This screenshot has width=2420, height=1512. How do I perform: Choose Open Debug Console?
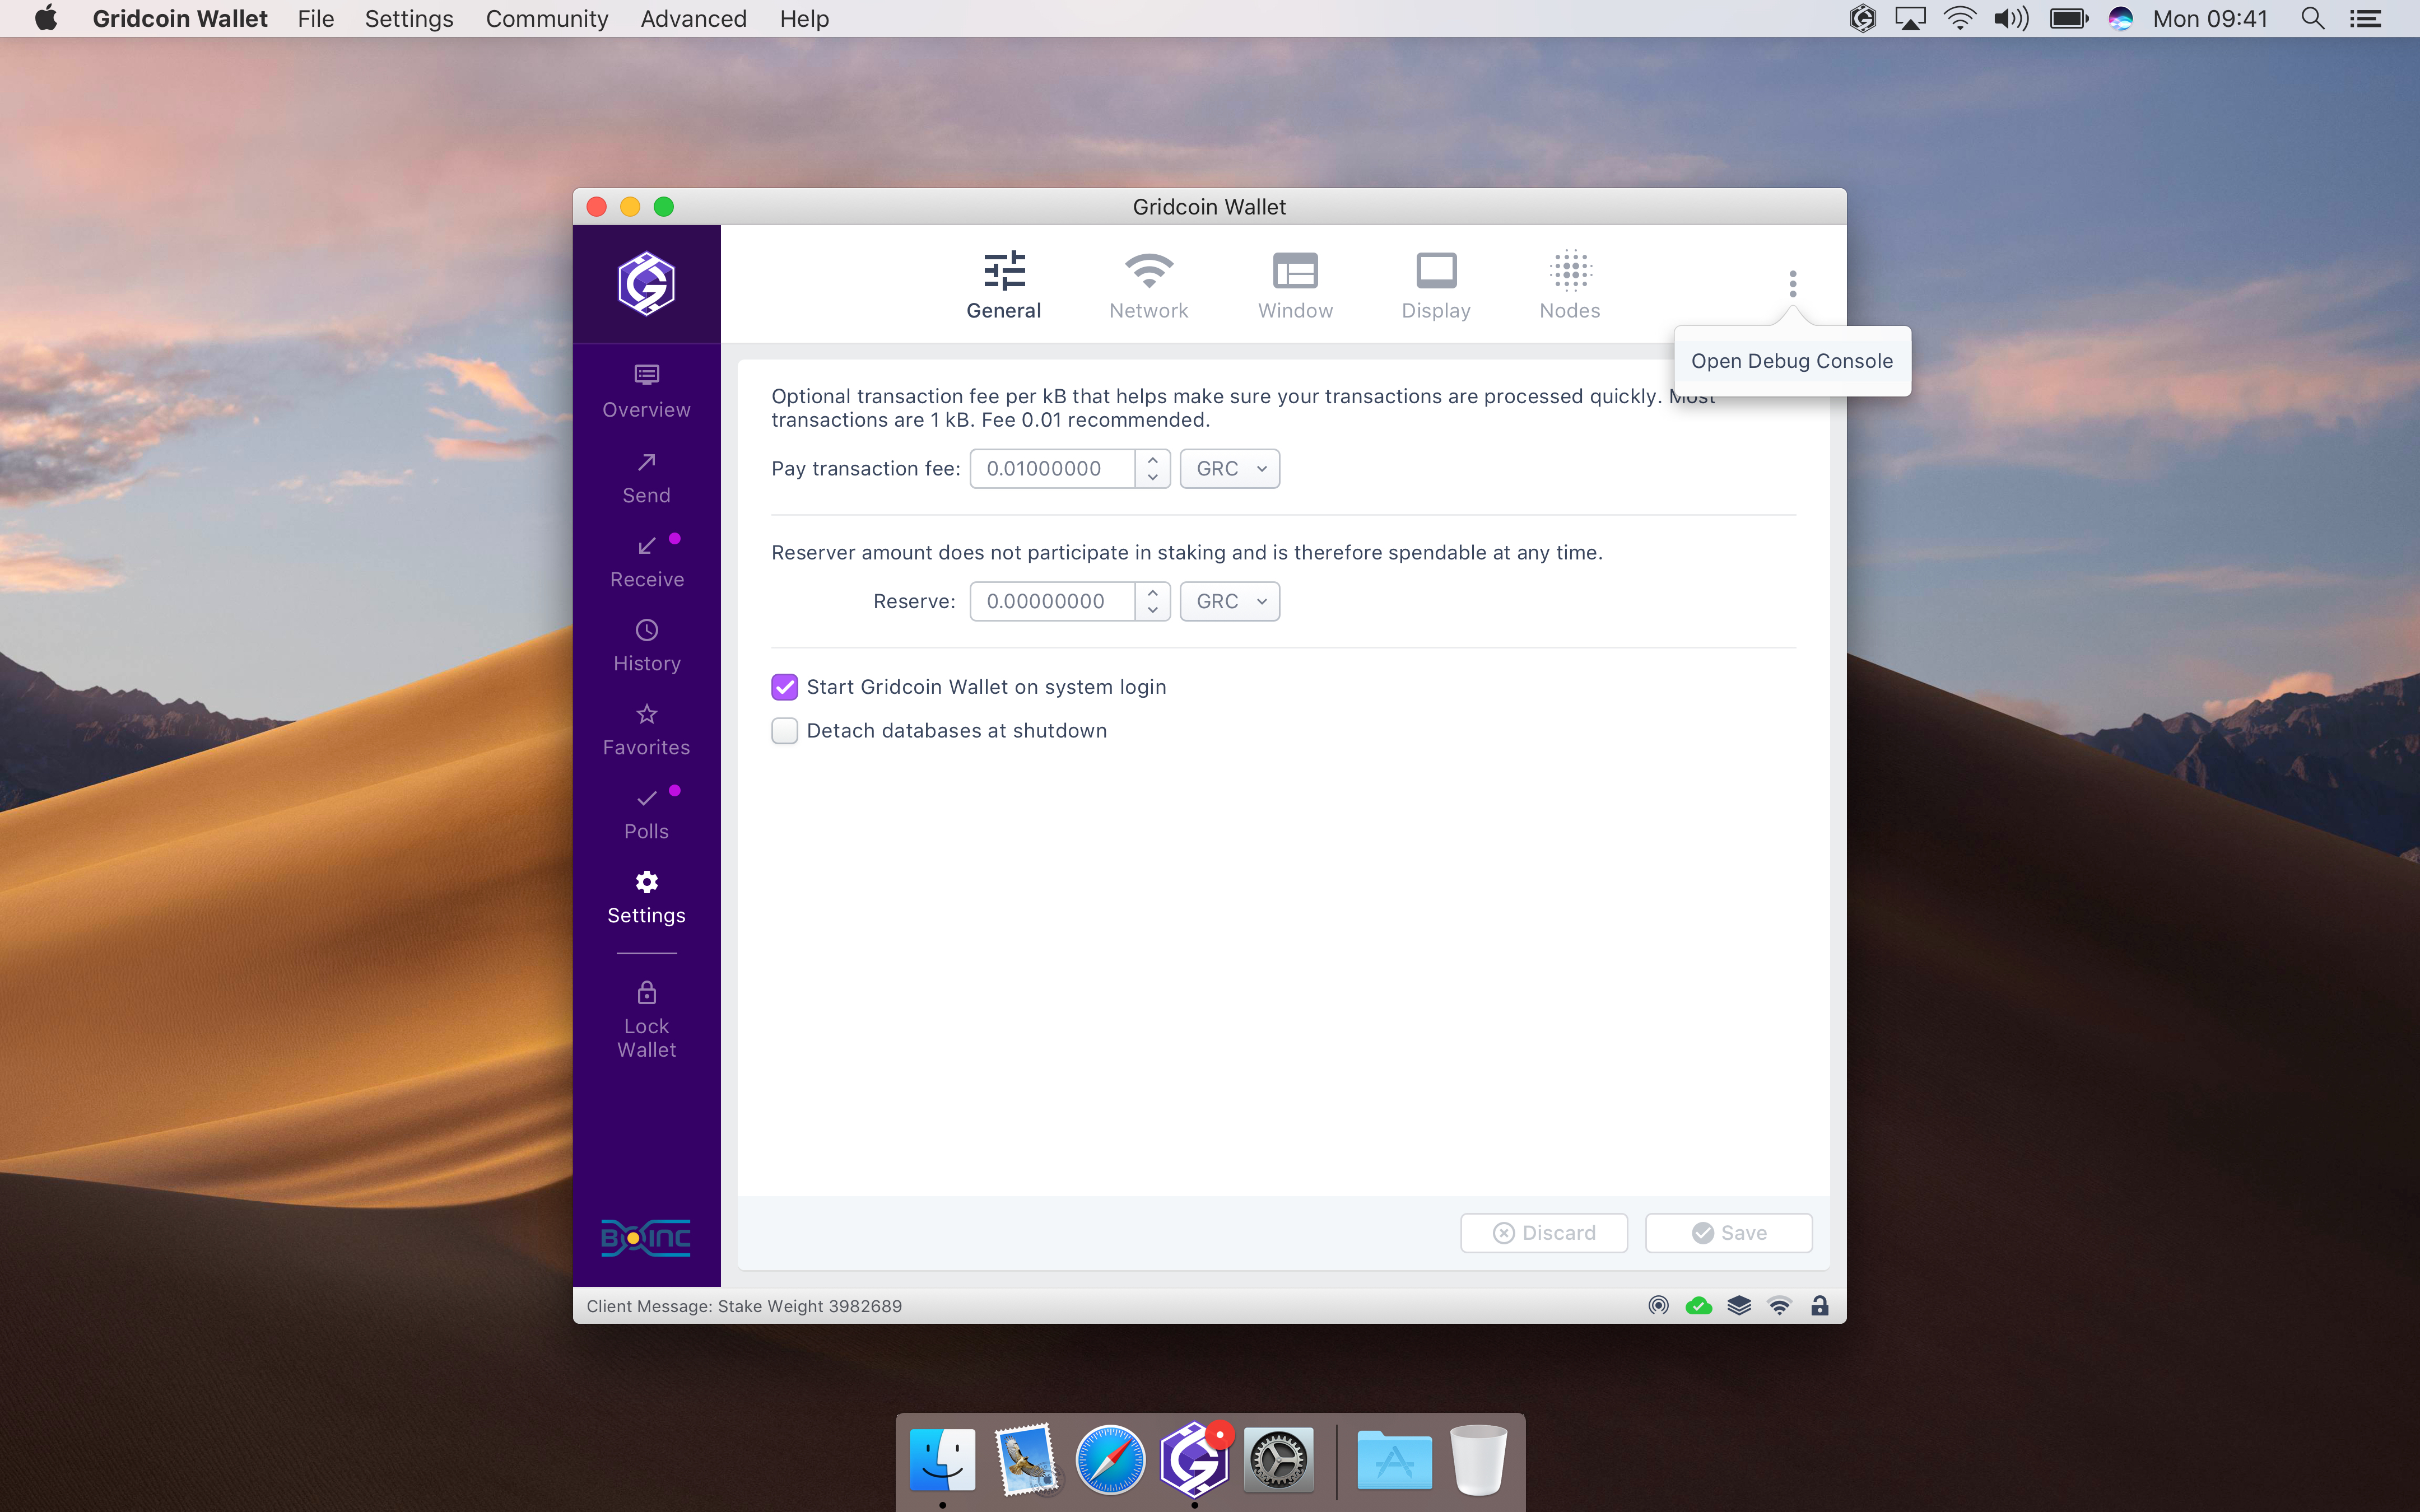[x=1792, y=361]
